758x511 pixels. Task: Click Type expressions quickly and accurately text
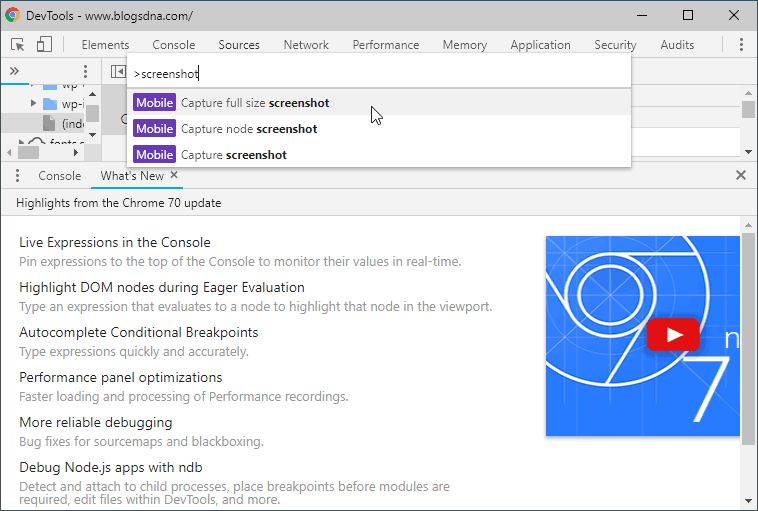[x=134, y=351]
